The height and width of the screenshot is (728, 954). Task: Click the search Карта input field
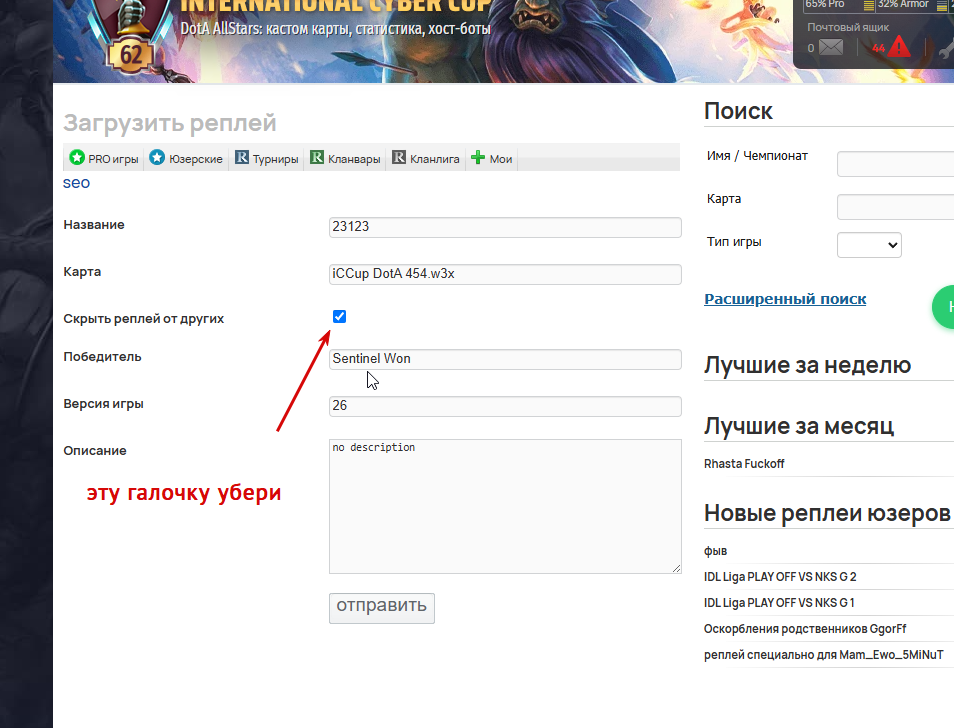896,207
